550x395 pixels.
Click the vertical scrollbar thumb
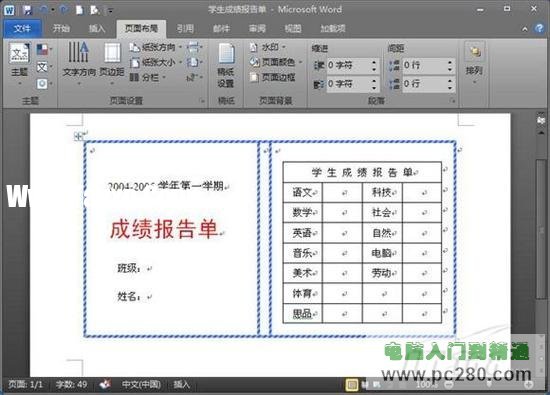(541, 229)
